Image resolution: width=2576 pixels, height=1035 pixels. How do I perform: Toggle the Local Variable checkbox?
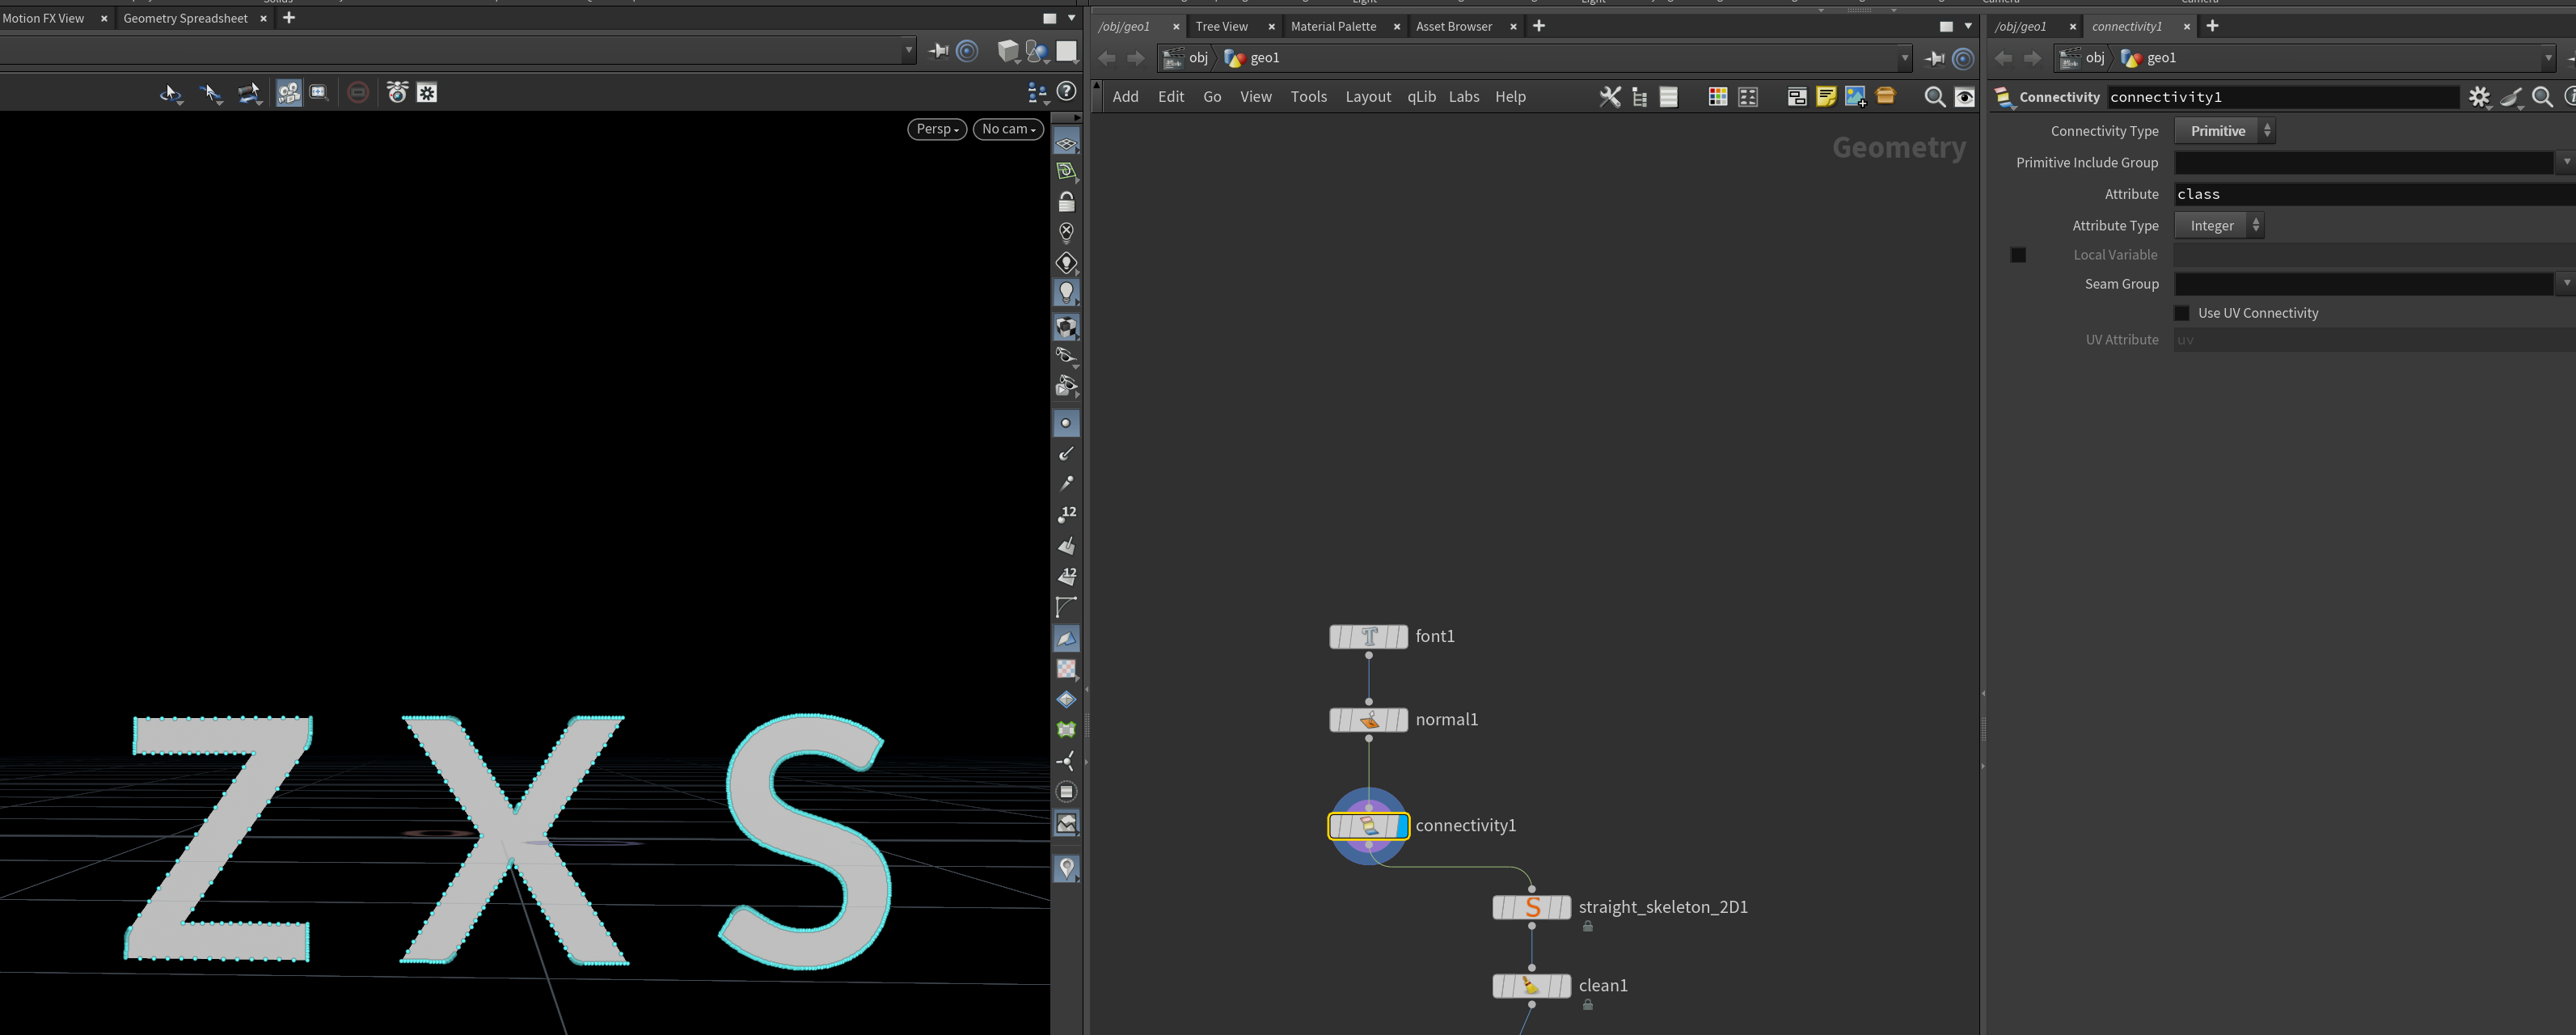[x=2018, y=255]
